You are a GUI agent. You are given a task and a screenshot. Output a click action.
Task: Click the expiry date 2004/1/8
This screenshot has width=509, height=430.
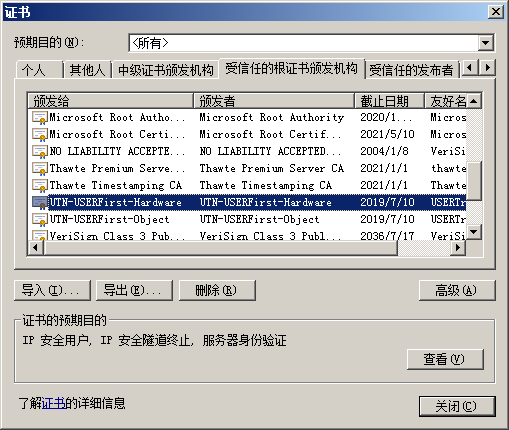click(x=384, y=152)
